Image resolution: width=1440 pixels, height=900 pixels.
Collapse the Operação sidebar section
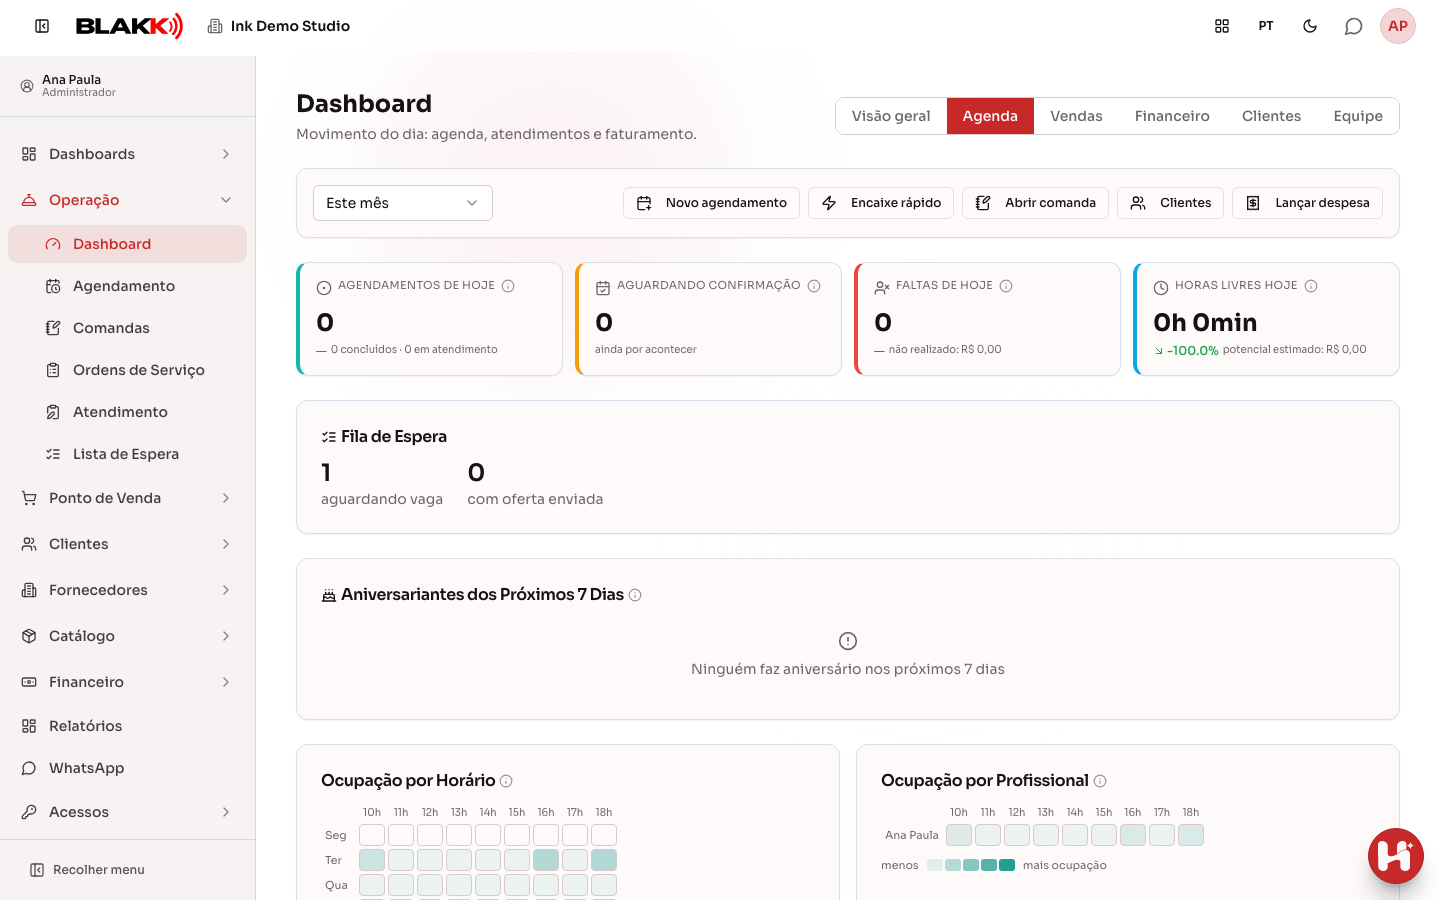point(127,200)
